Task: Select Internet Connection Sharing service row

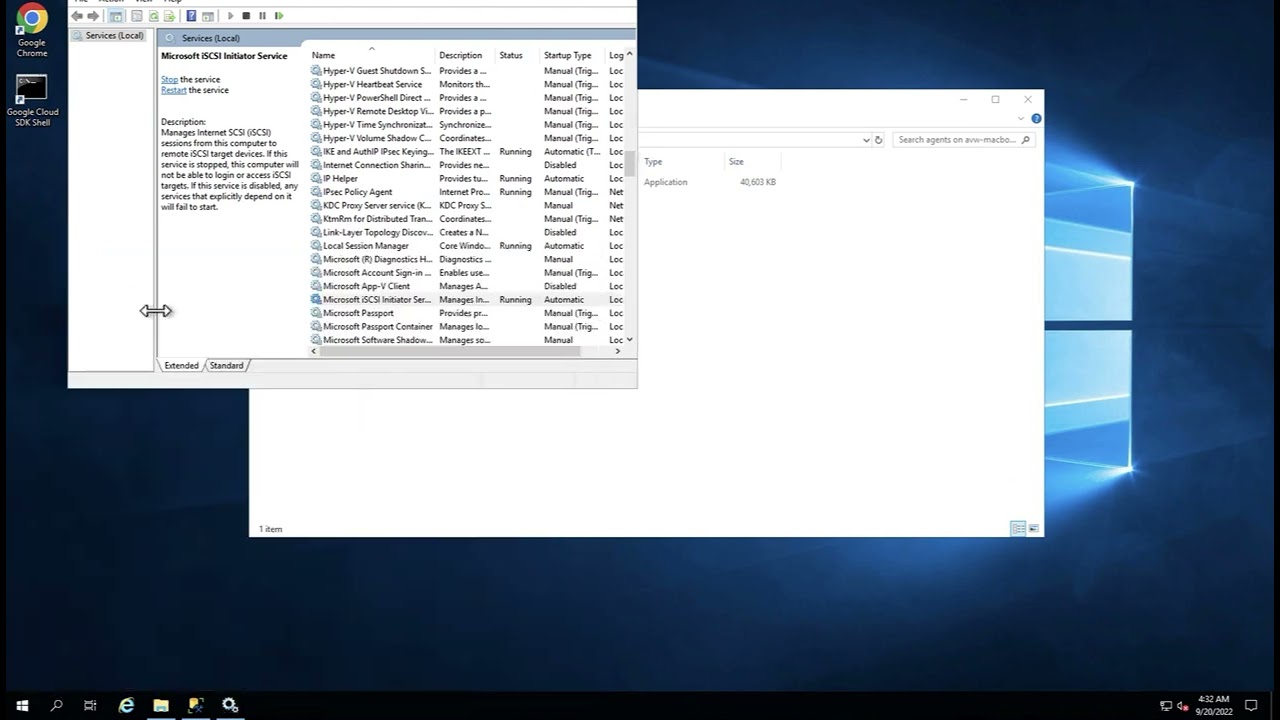Action: [466, 165]
